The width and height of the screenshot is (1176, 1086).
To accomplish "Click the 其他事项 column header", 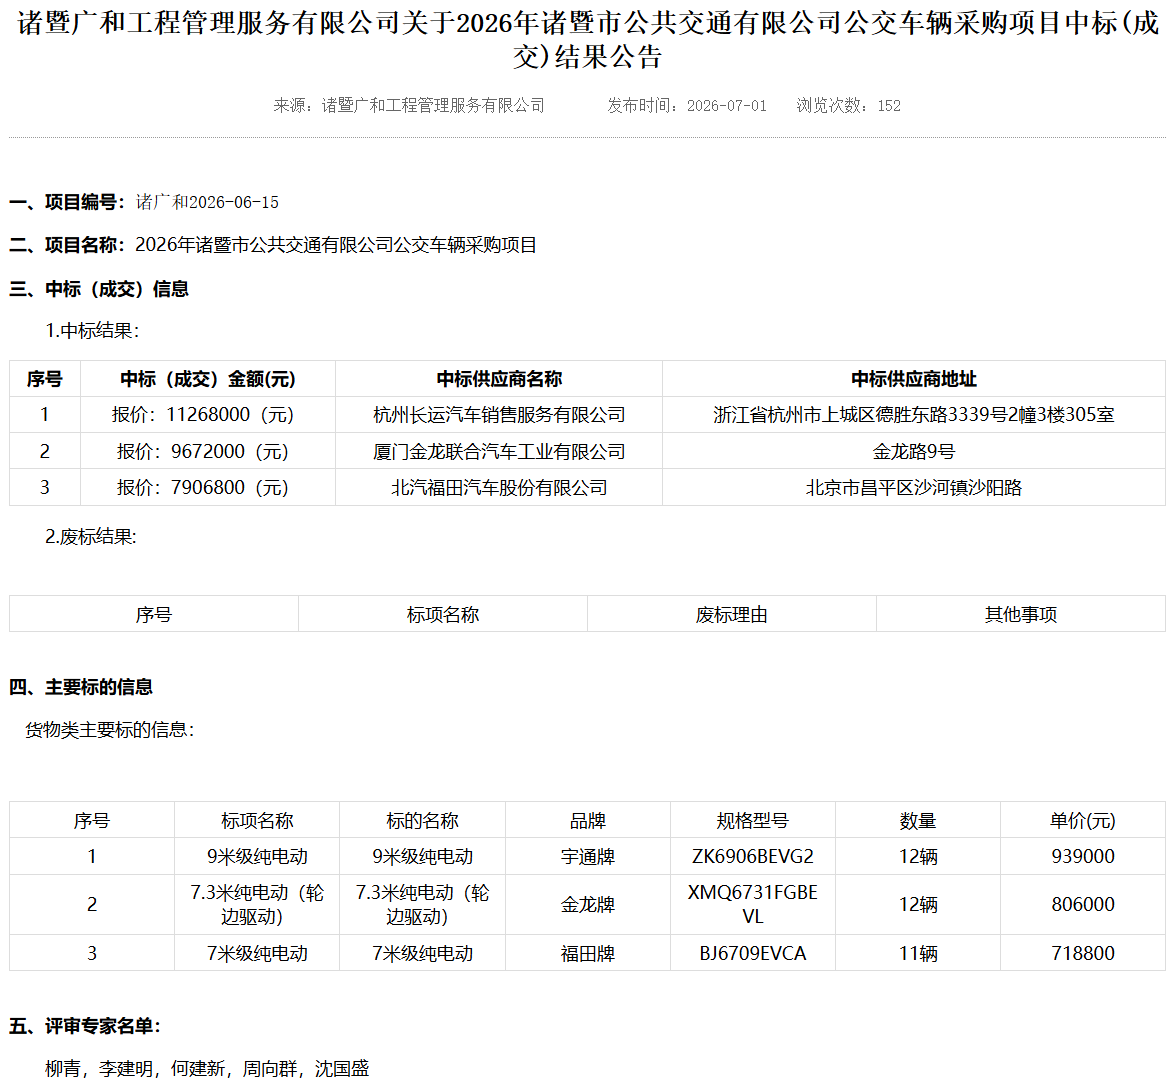I will [x=1021, y=614].
